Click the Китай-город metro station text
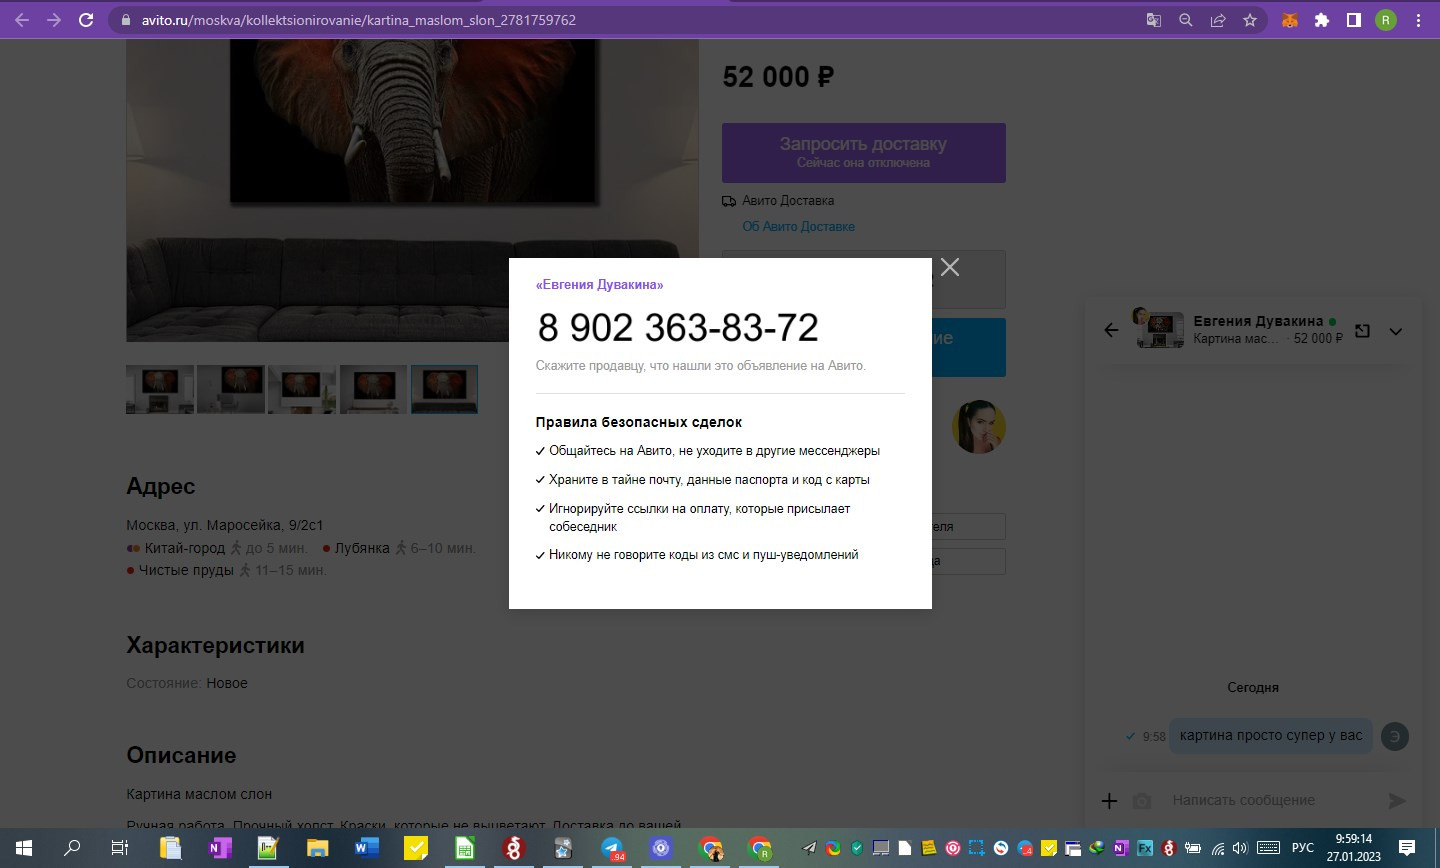The image size is (1440, 868). [x=184, y=548]
